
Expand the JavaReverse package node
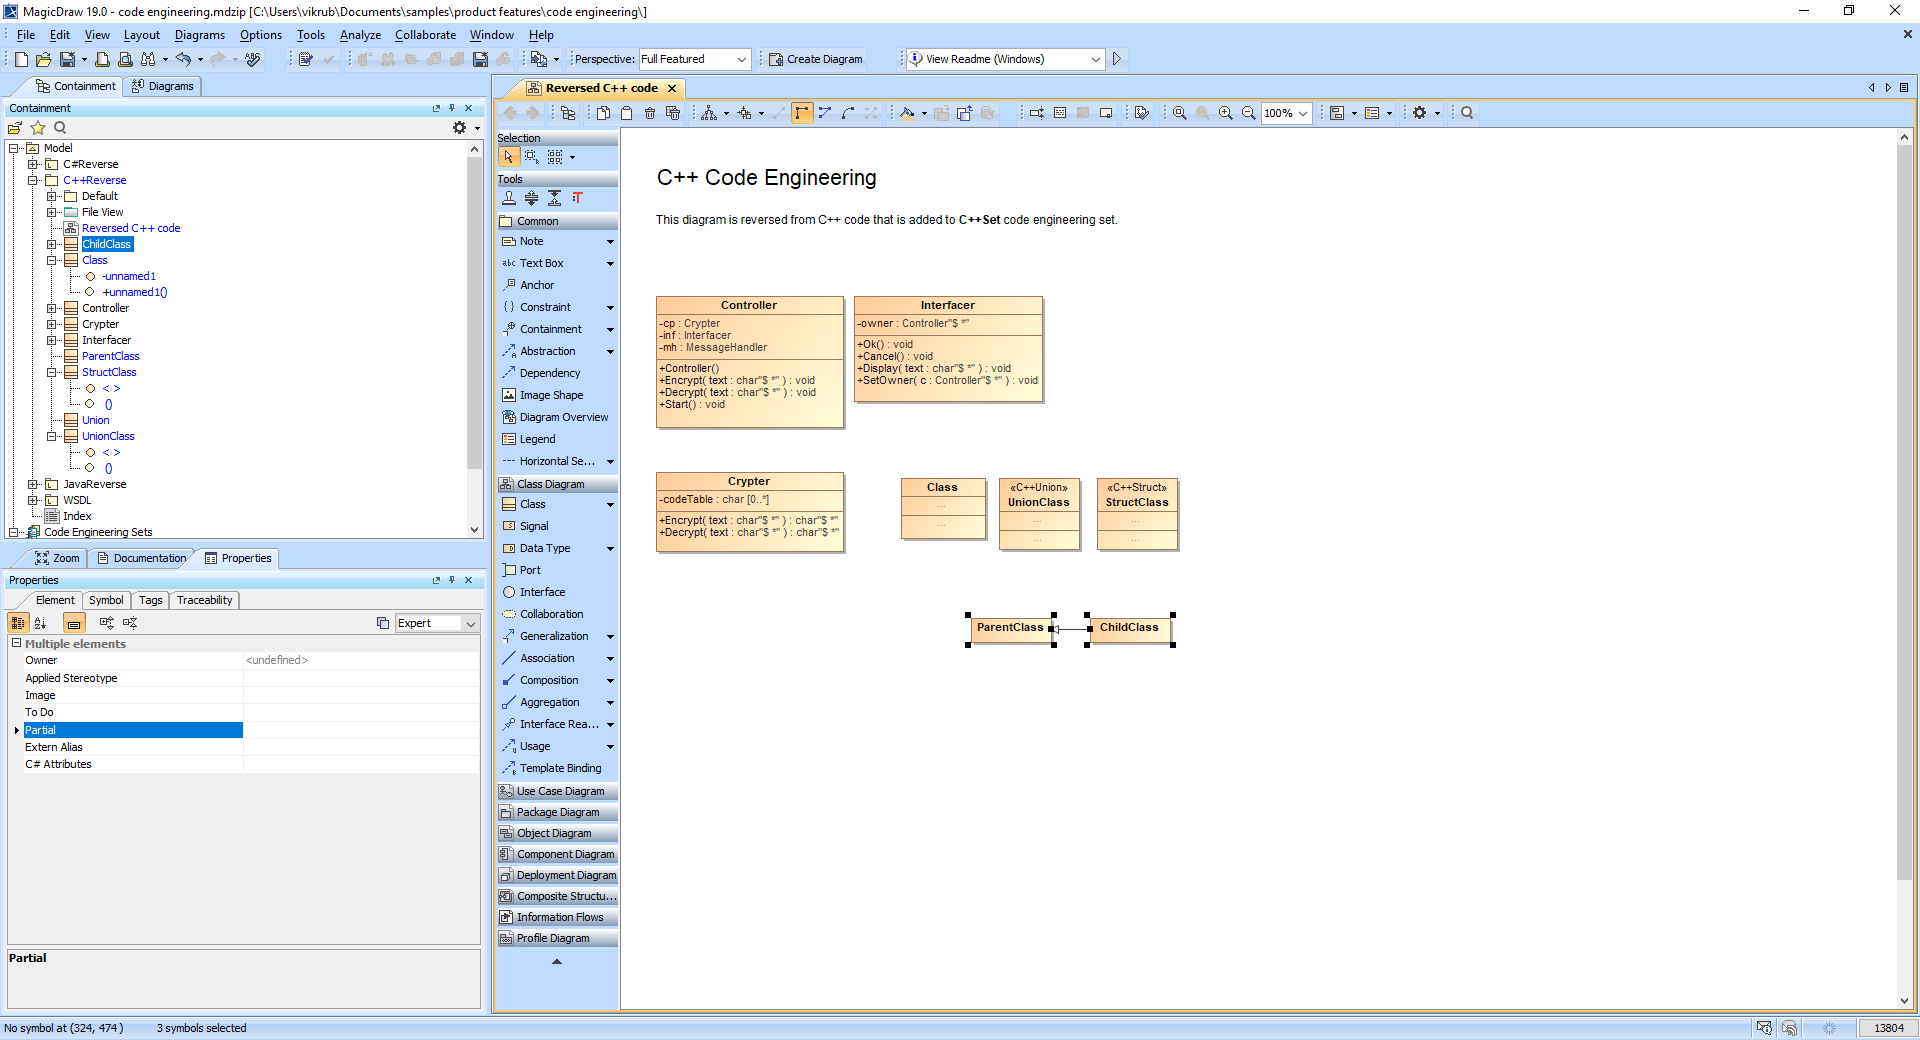point(33,485)
